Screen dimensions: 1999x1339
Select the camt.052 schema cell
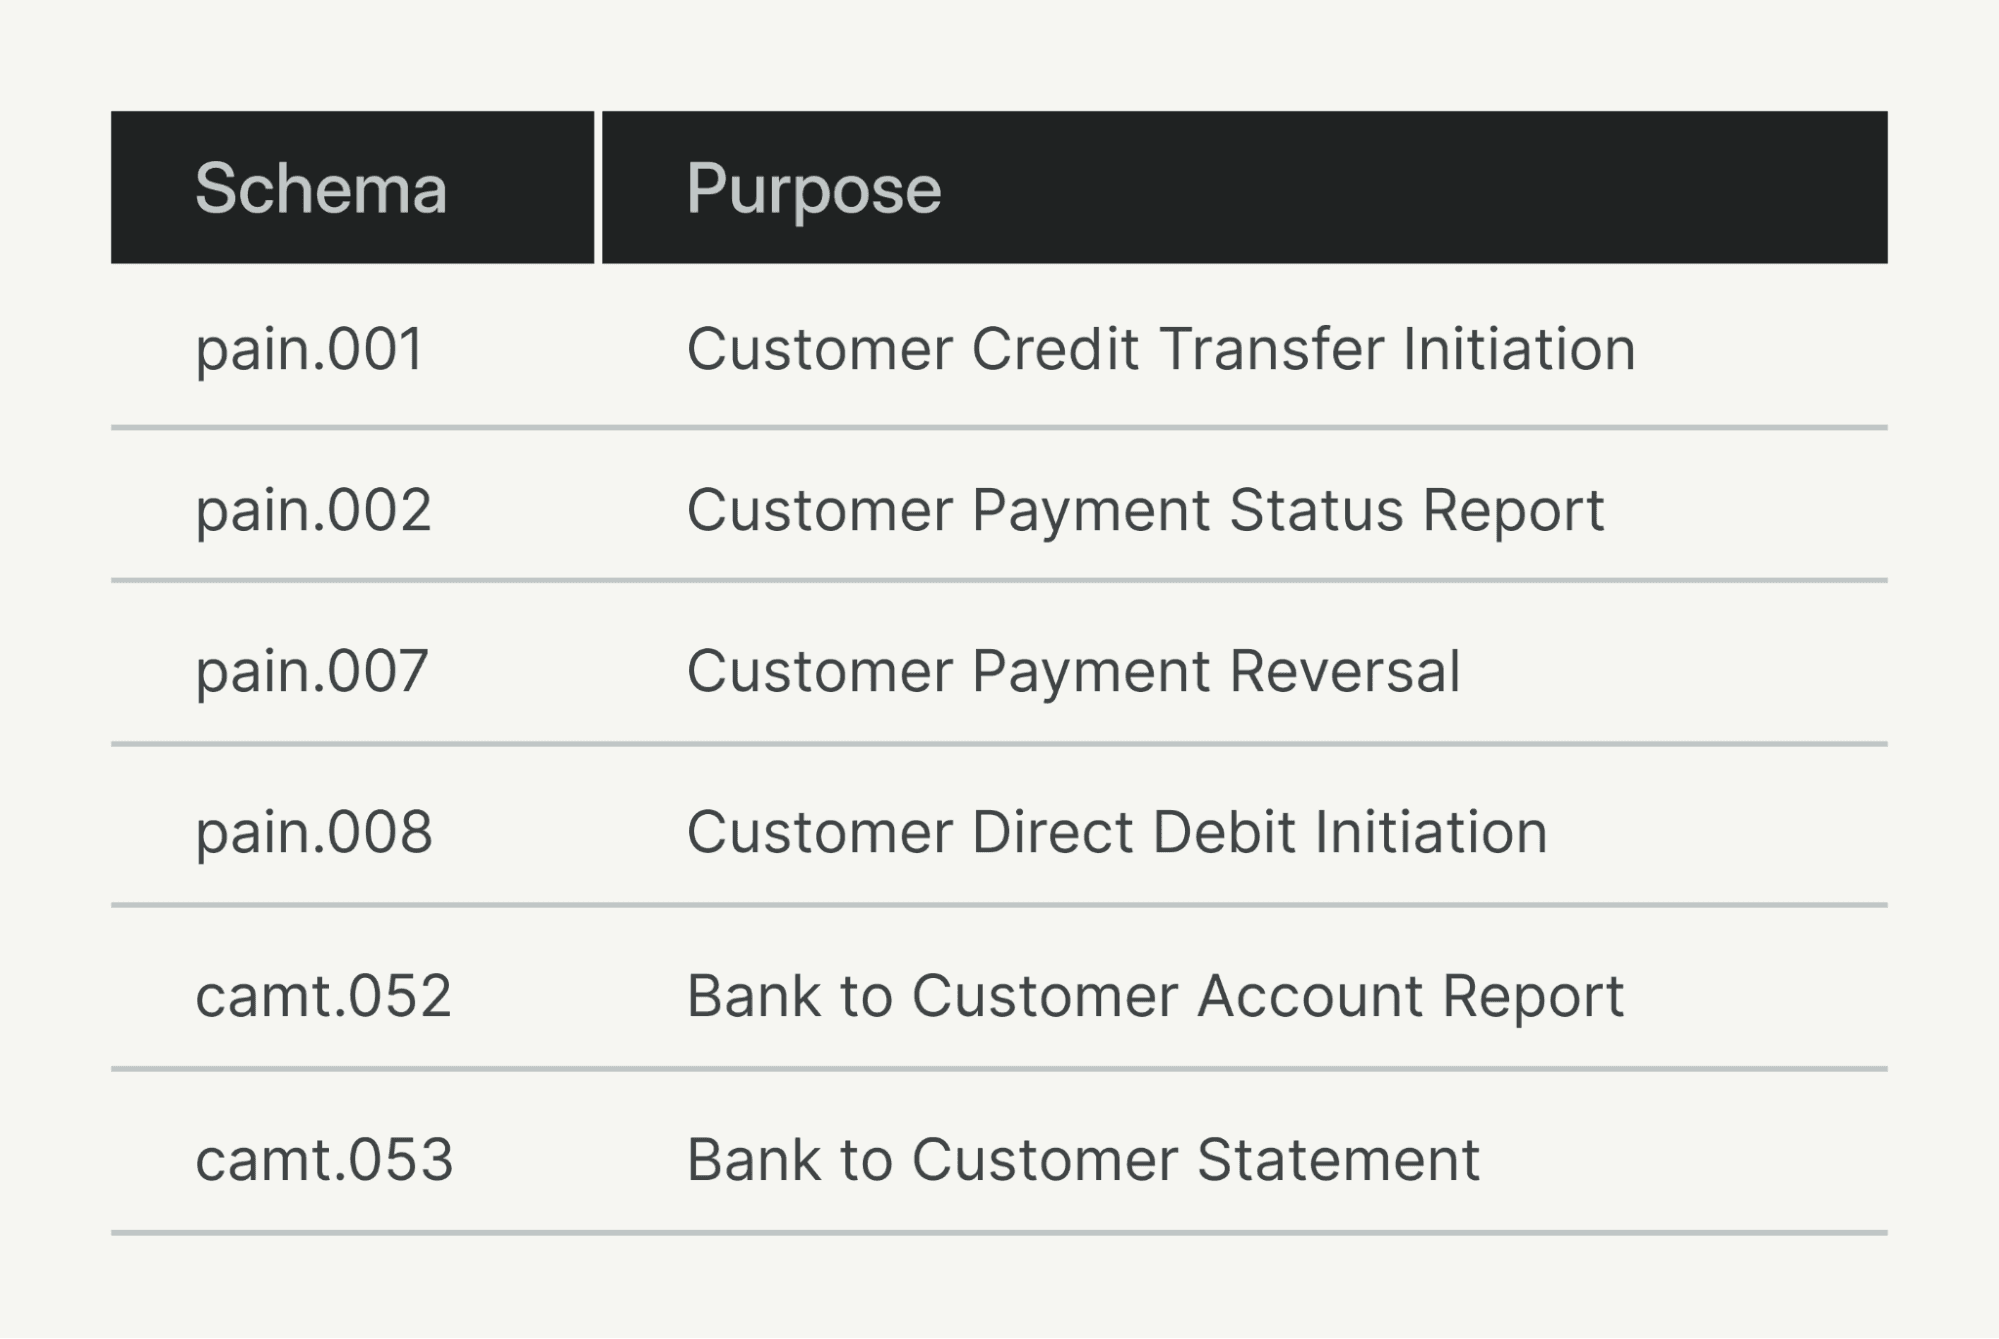coord(323,996)
